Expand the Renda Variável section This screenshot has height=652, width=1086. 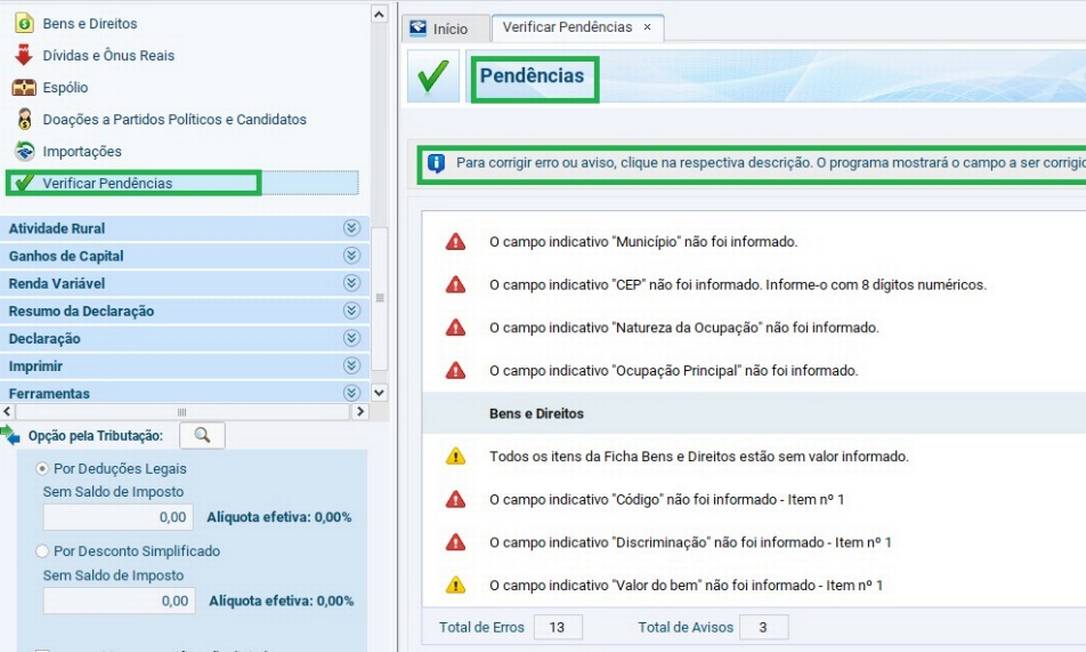(x=351, y=283)
